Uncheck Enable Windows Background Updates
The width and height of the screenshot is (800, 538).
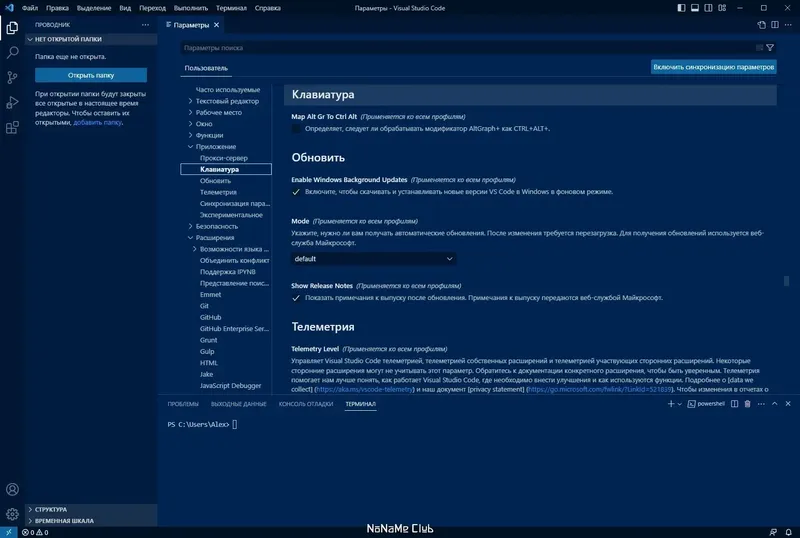[296, 192]
